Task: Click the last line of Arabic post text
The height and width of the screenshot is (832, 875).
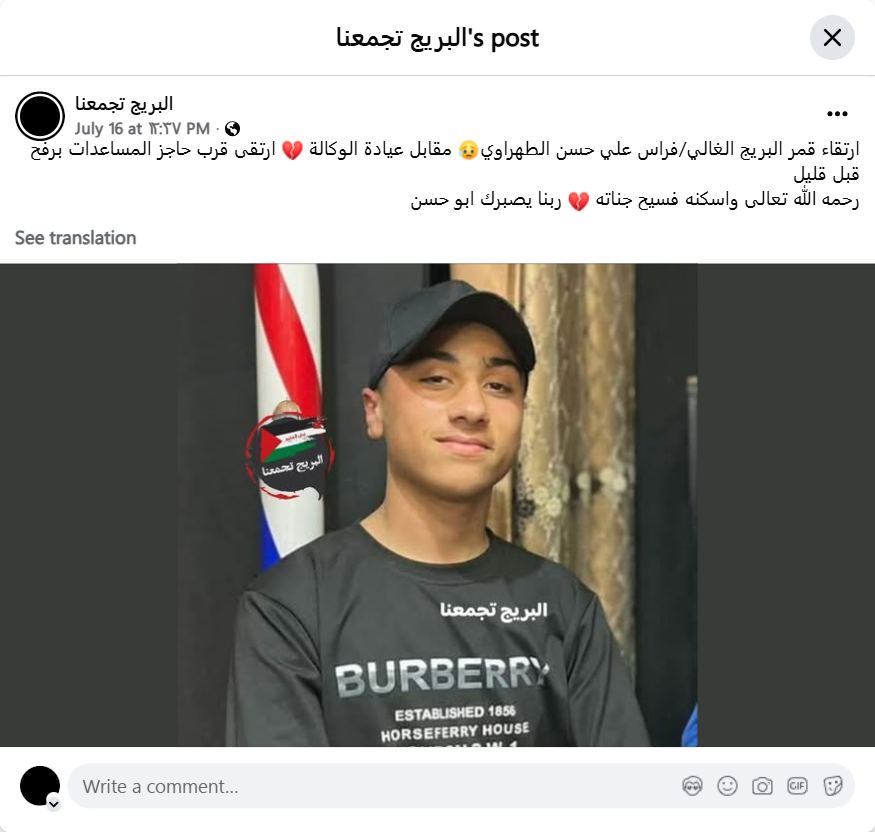Action: point(635,200)
